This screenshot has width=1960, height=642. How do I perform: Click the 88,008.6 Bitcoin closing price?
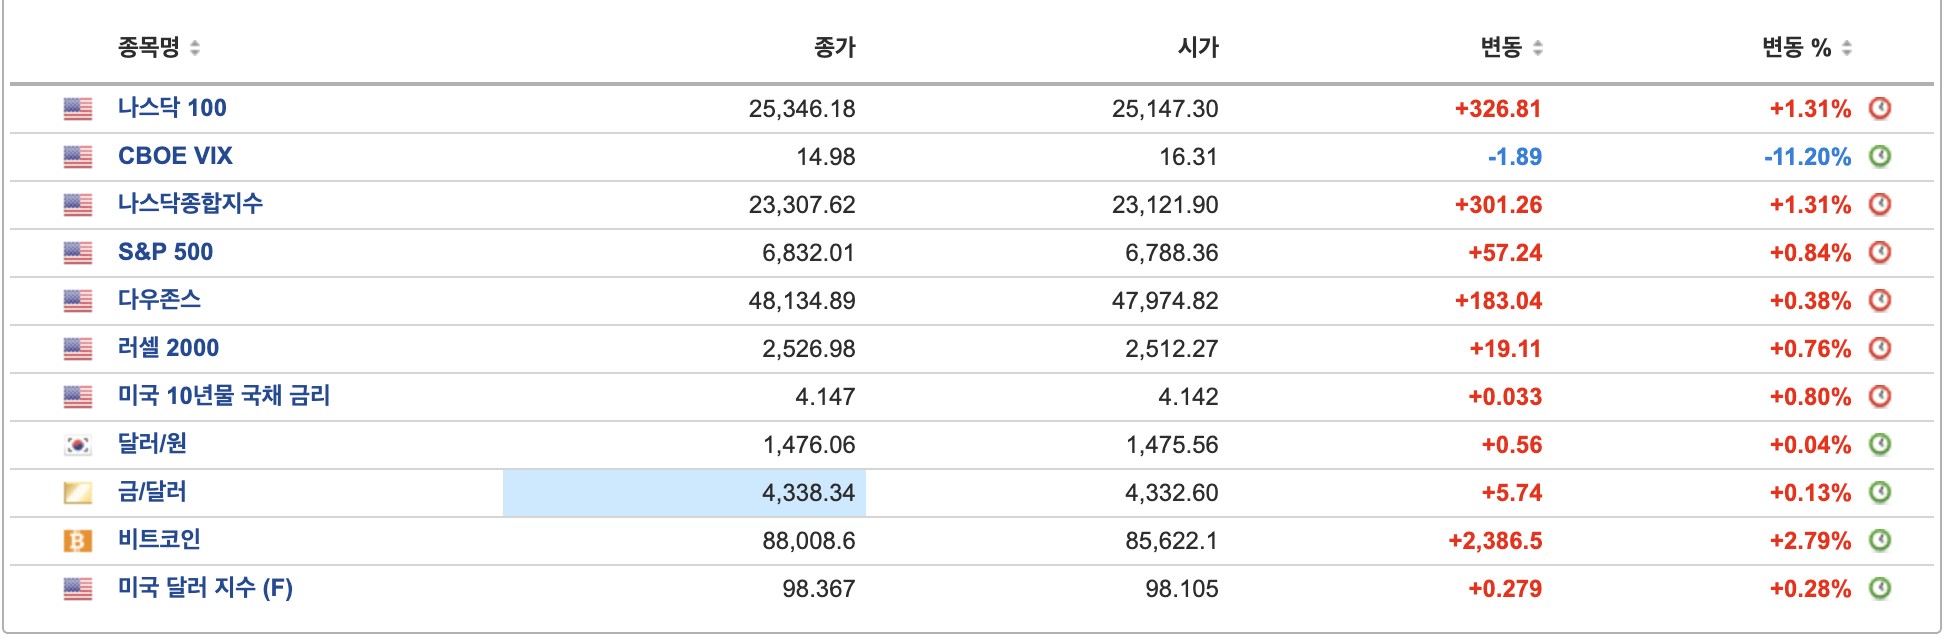809,541
